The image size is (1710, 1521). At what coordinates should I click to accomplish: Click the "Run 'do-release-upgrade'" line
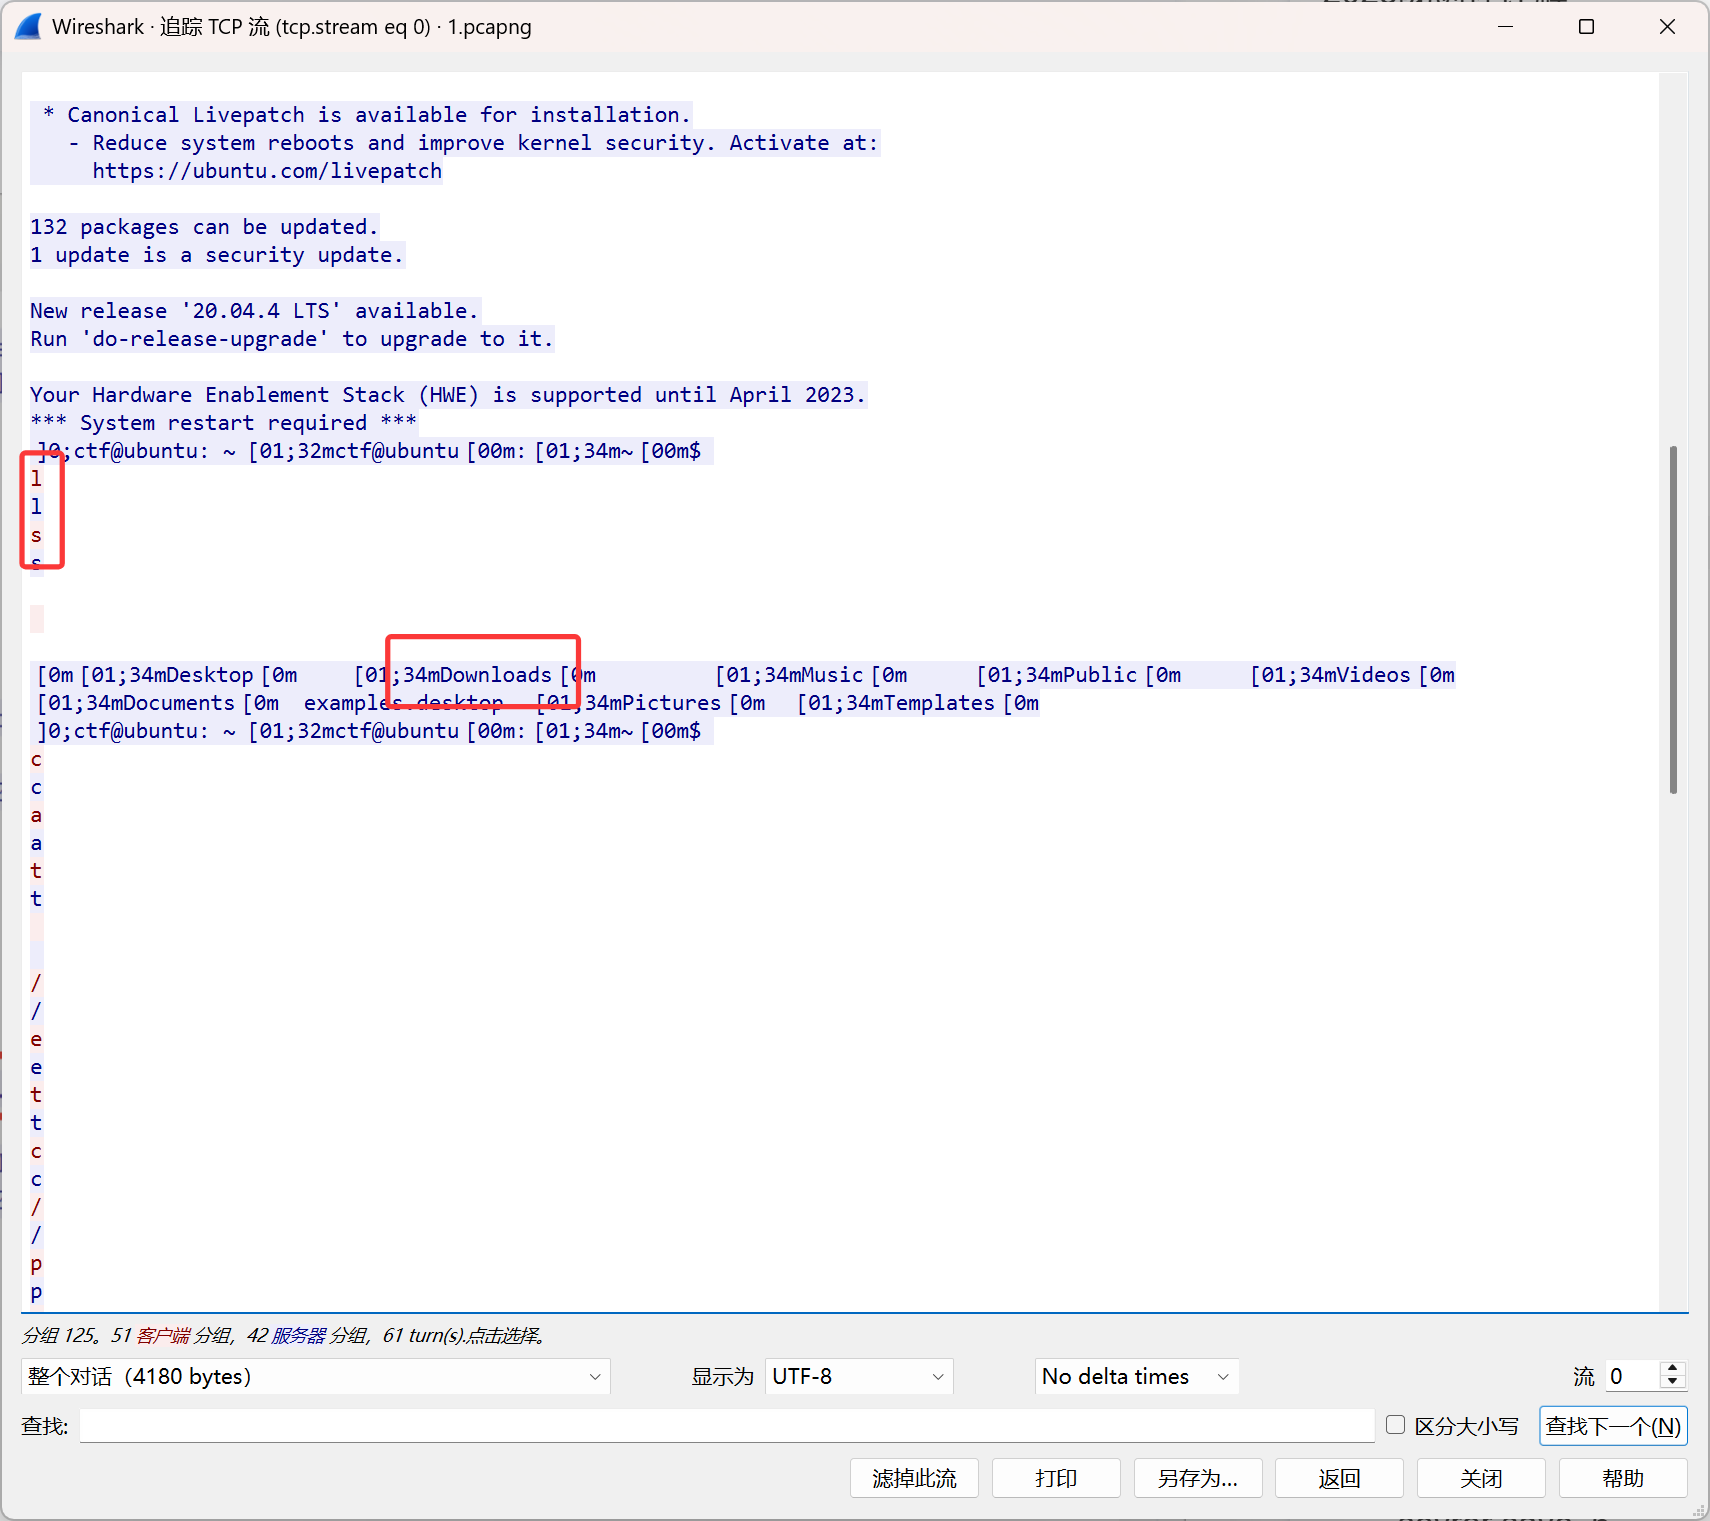(292, 339)
